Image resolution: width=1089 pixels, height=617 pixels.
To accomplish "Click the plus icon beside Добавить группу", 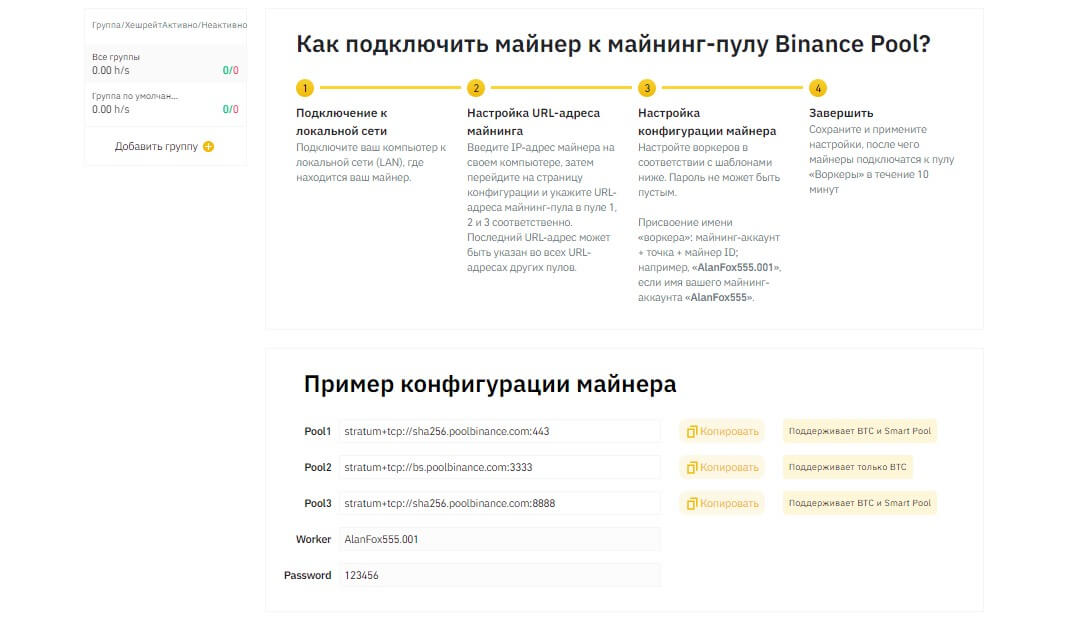I will [208, 147].
